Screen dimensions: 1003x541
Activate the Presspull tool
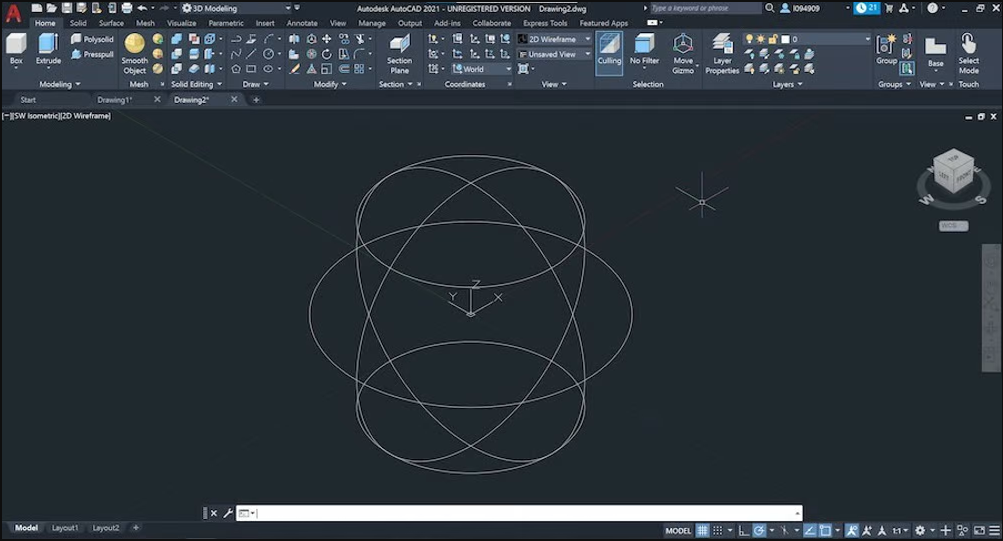click(x=92, y=54)
